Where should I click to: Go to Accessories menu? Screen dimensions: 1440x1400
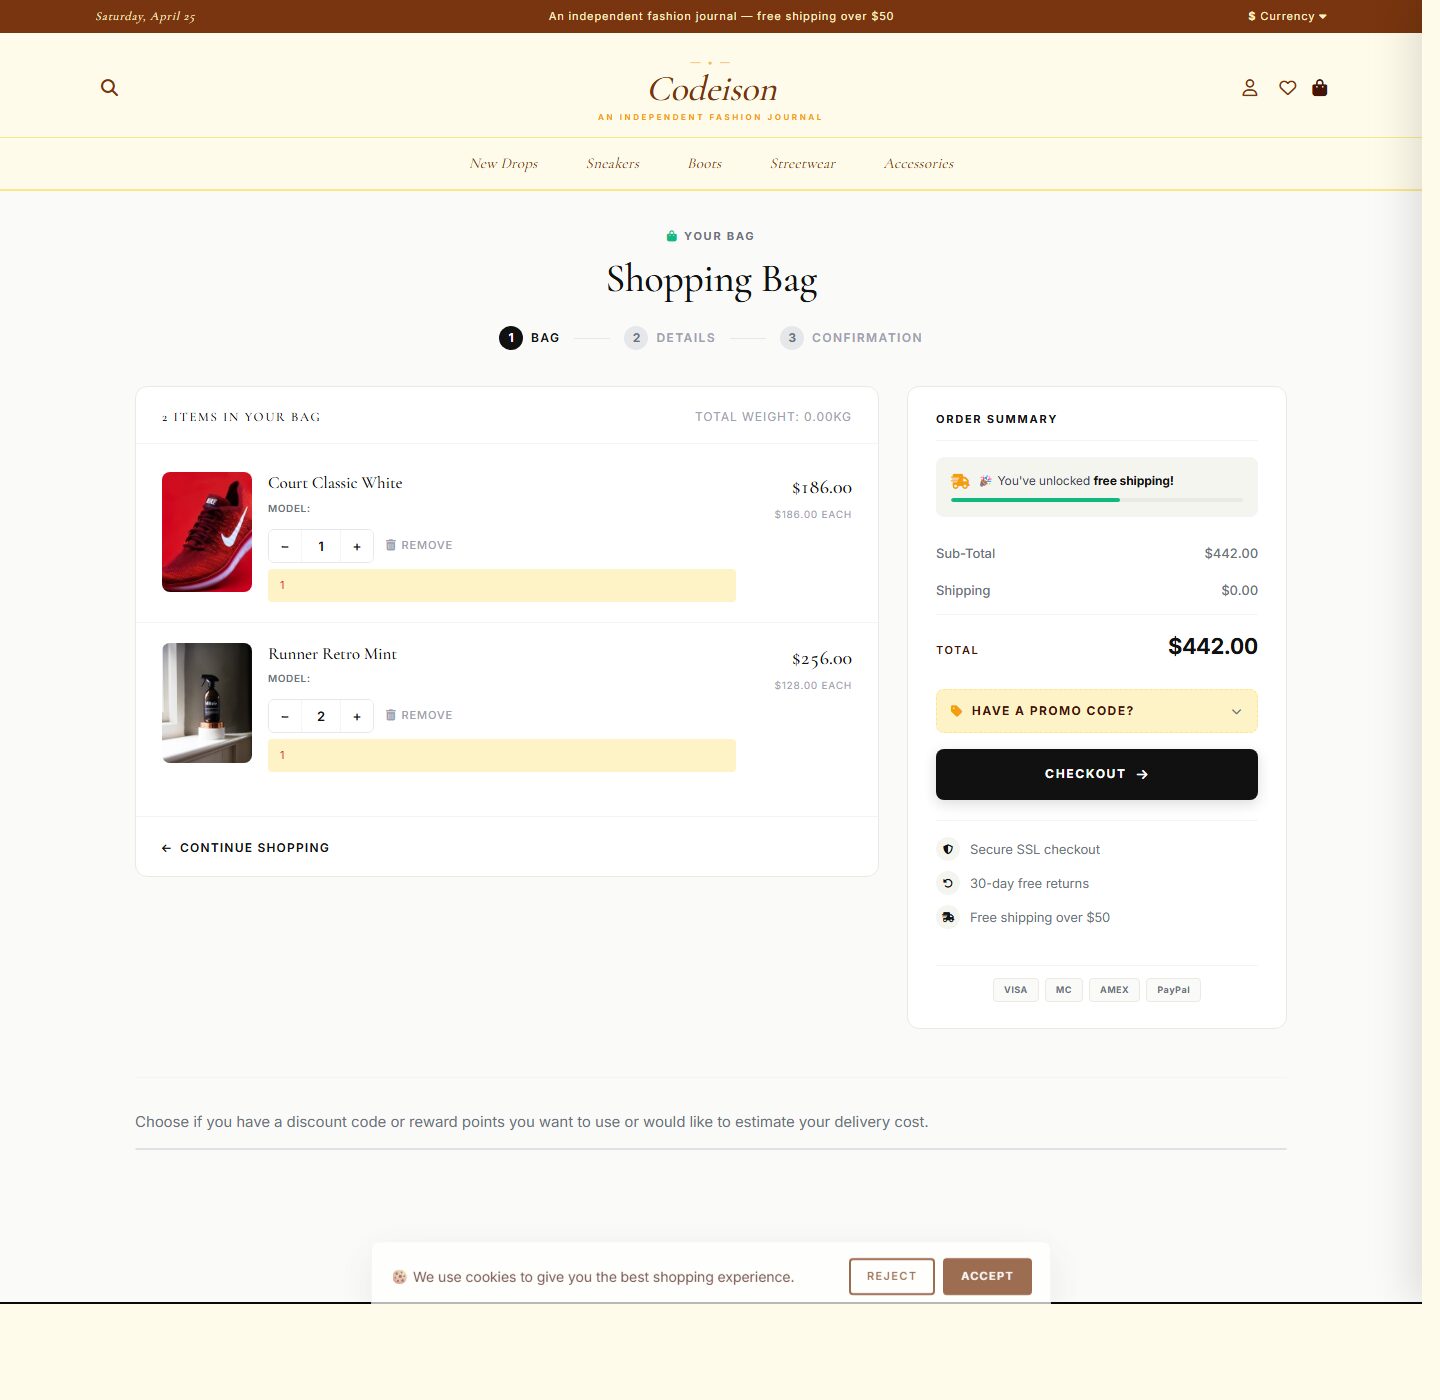[x=919, y=163]
